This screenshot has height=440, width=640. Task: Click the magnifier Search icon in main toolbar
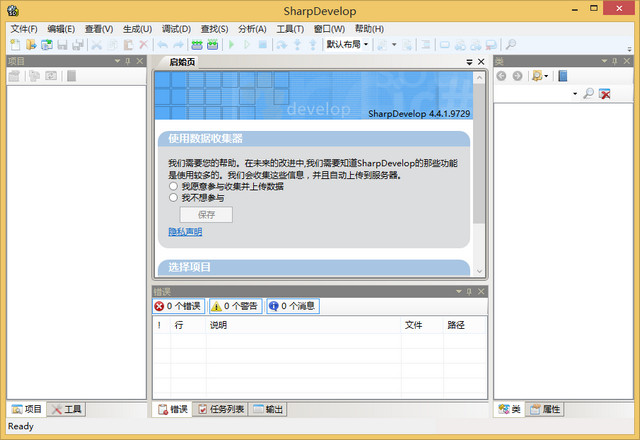tap(511, 44)
